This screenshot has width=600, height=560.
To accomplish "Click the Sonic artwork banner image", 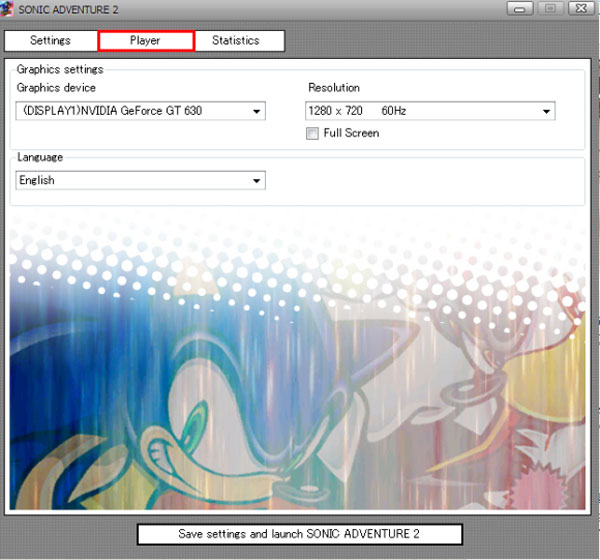I will (297, 362).
